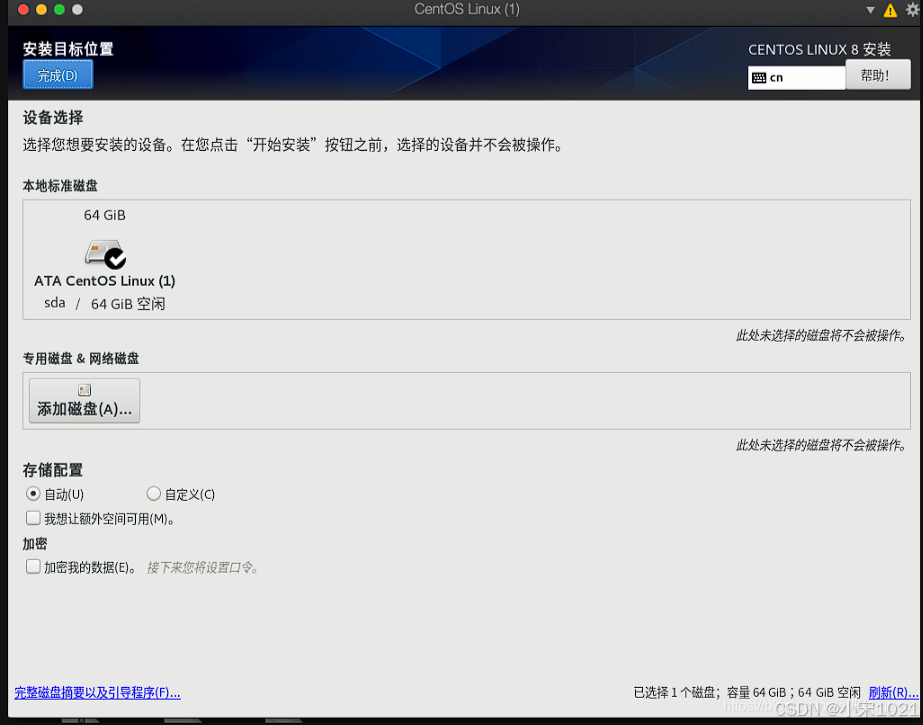Click the 添加磁盘(A)... add disk button
923x725 pixels.
pyautogui.click(x=84, y=400)
